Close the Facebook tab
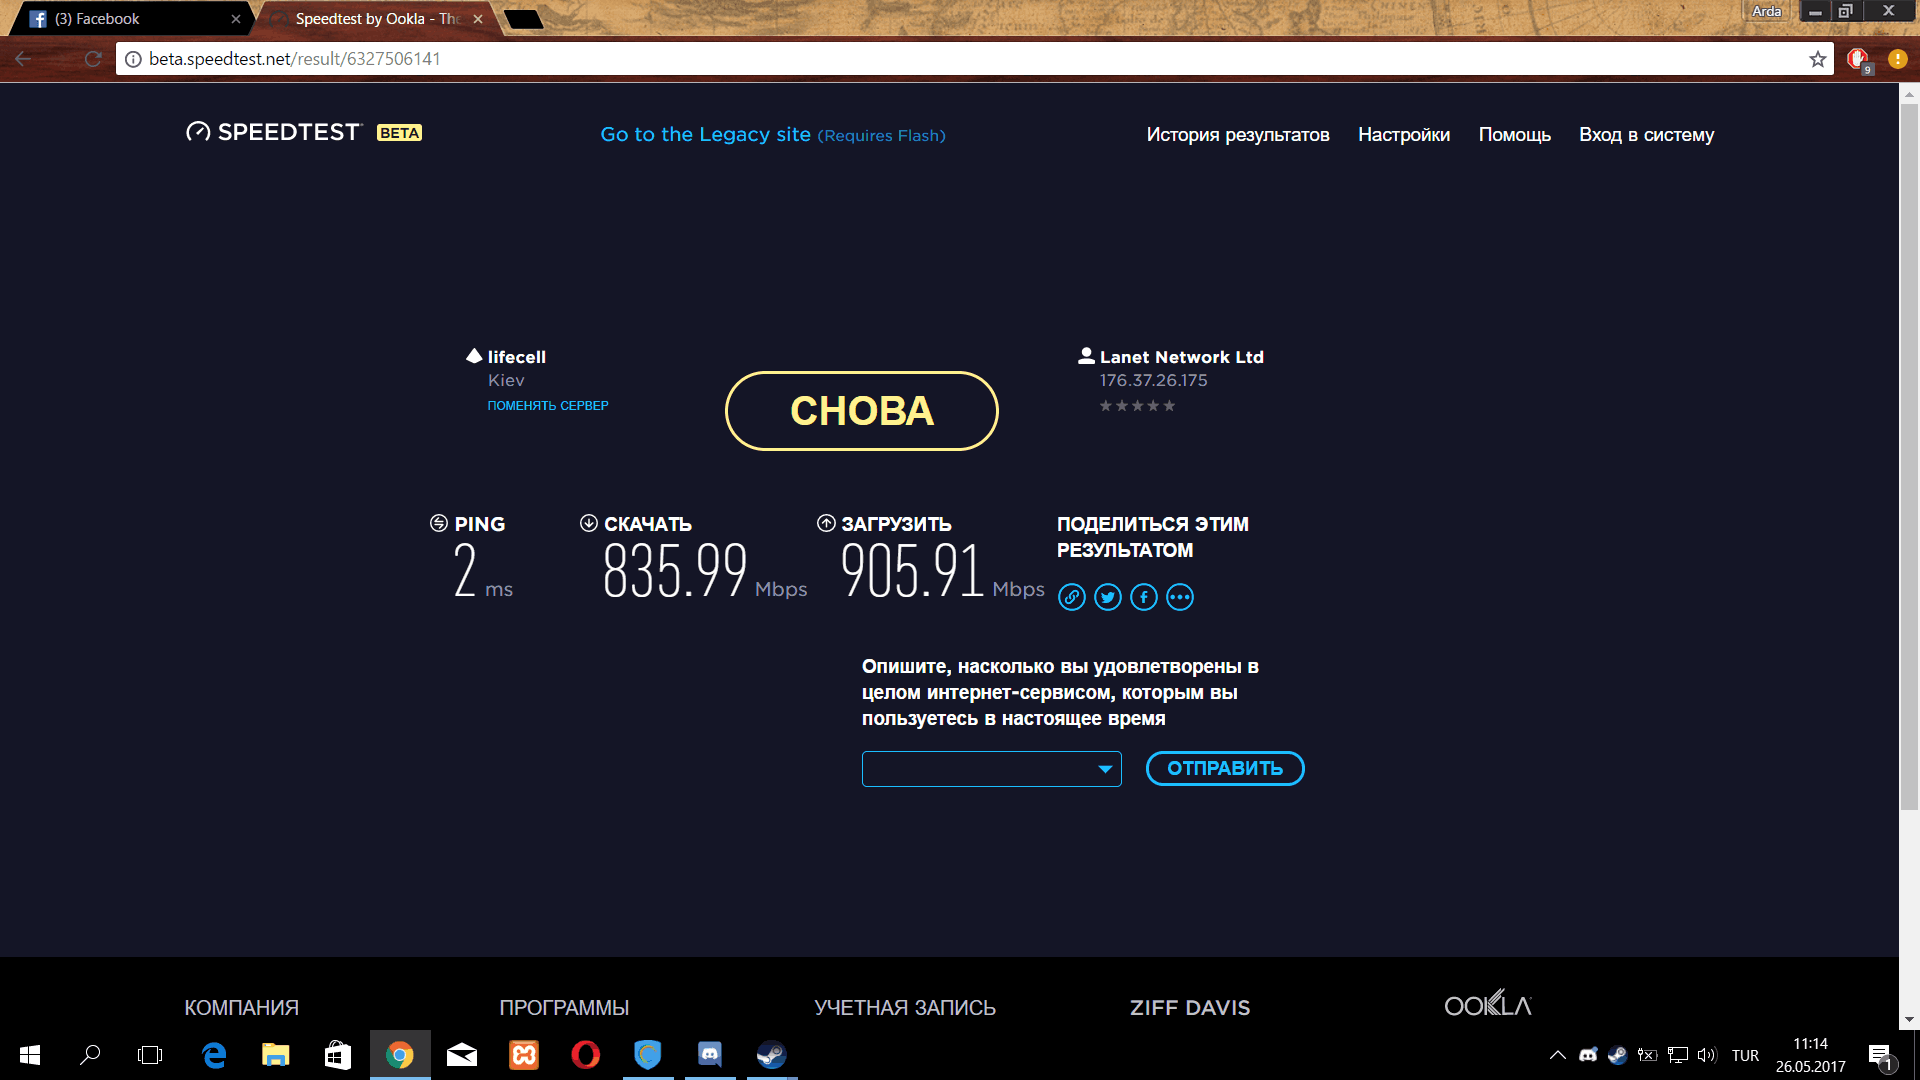This screenshot has width=1920, height=1080. [236, 19]
